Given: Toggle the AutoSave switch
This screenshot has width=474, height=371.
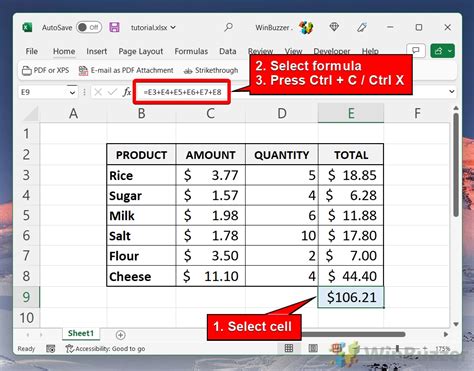Looking at the screenshot, I should click(x=88, y=27).
